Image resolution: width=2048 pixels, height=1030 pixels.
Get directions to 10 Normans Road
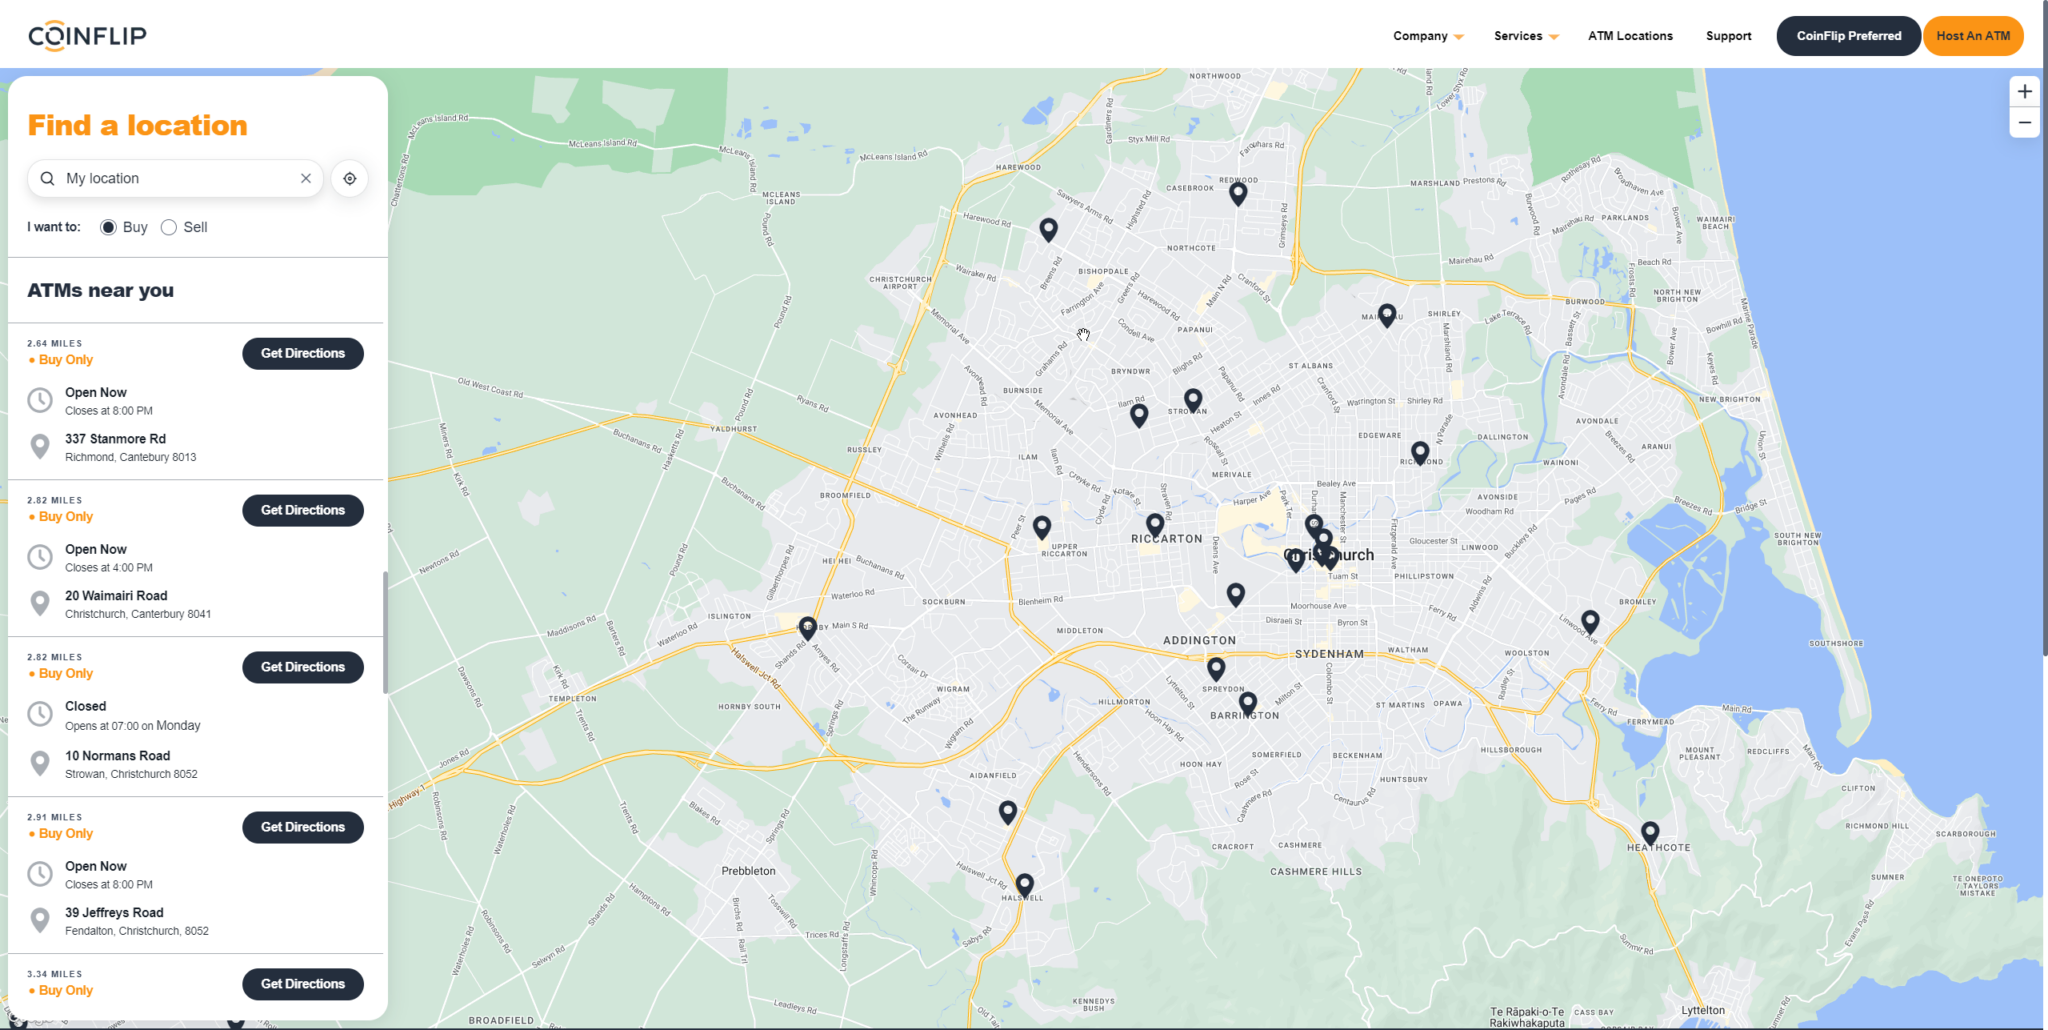303,667
